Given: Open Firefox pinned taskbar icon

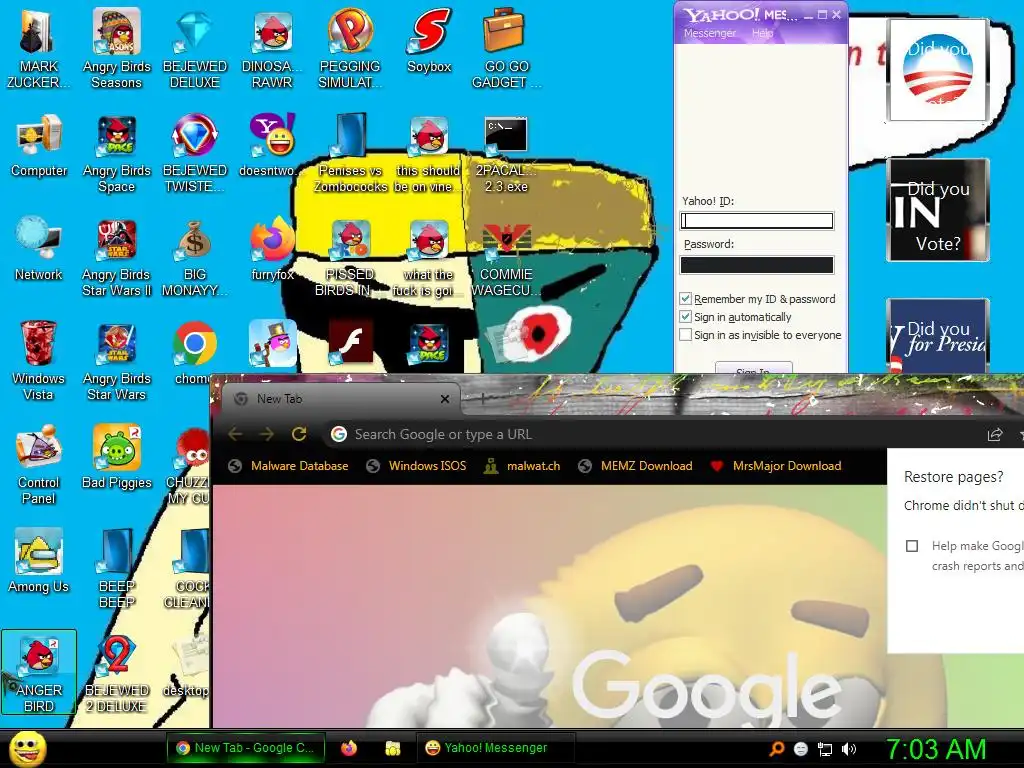Looking at the screenshot, I should [349, 748].
